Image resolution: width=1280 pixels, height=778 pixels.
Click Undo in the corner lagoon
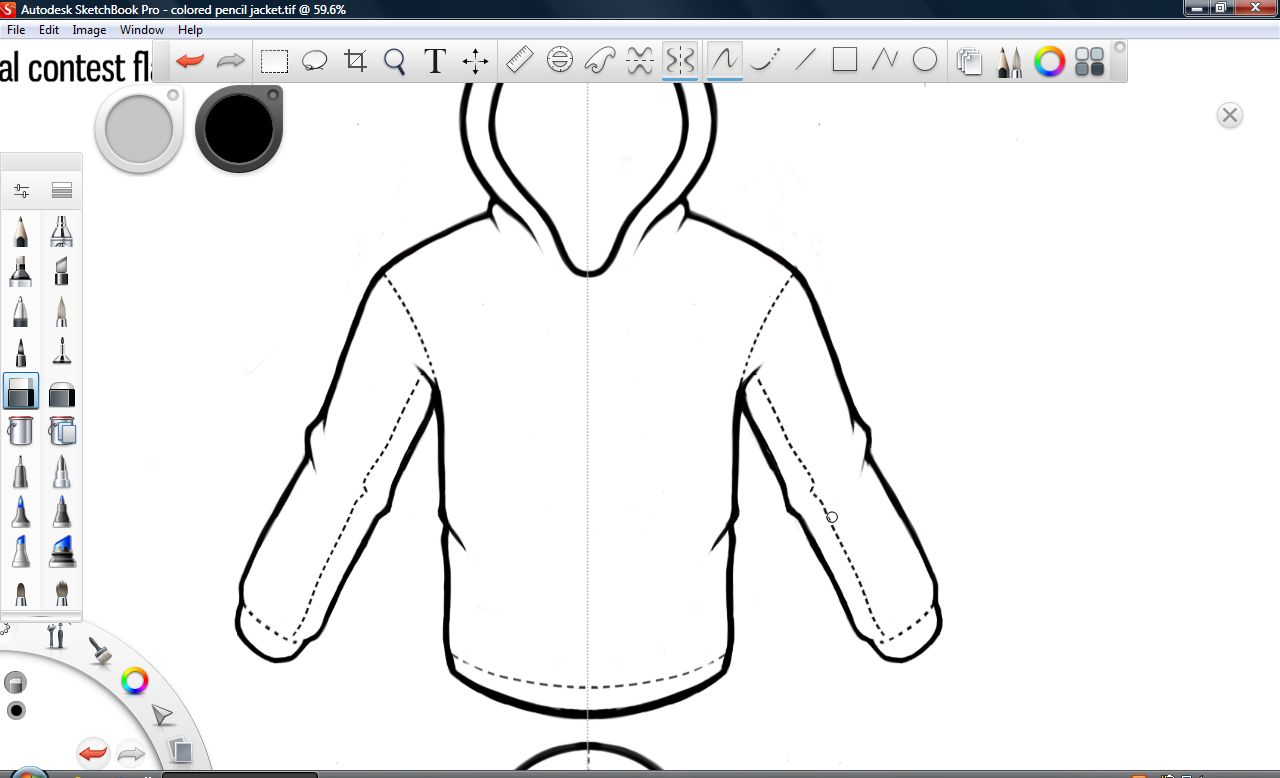coord(93,753)
